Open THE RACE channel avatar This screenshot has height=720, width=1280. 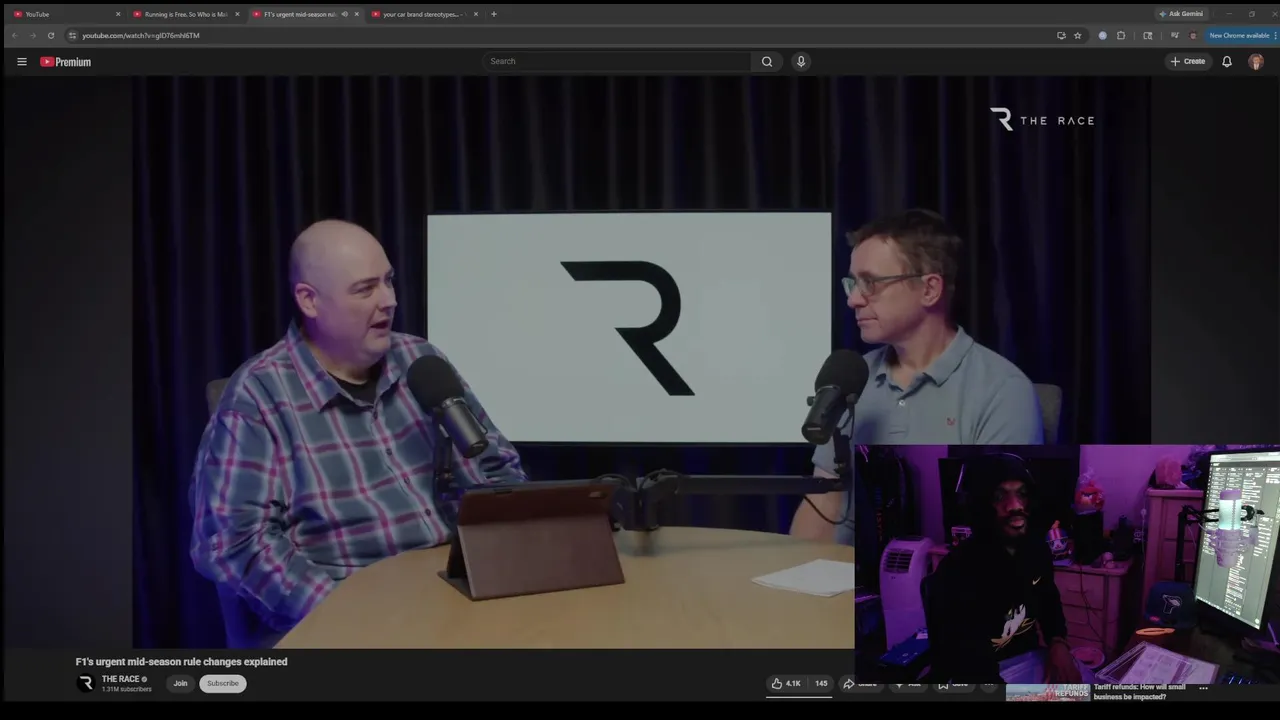coord(86,683)
